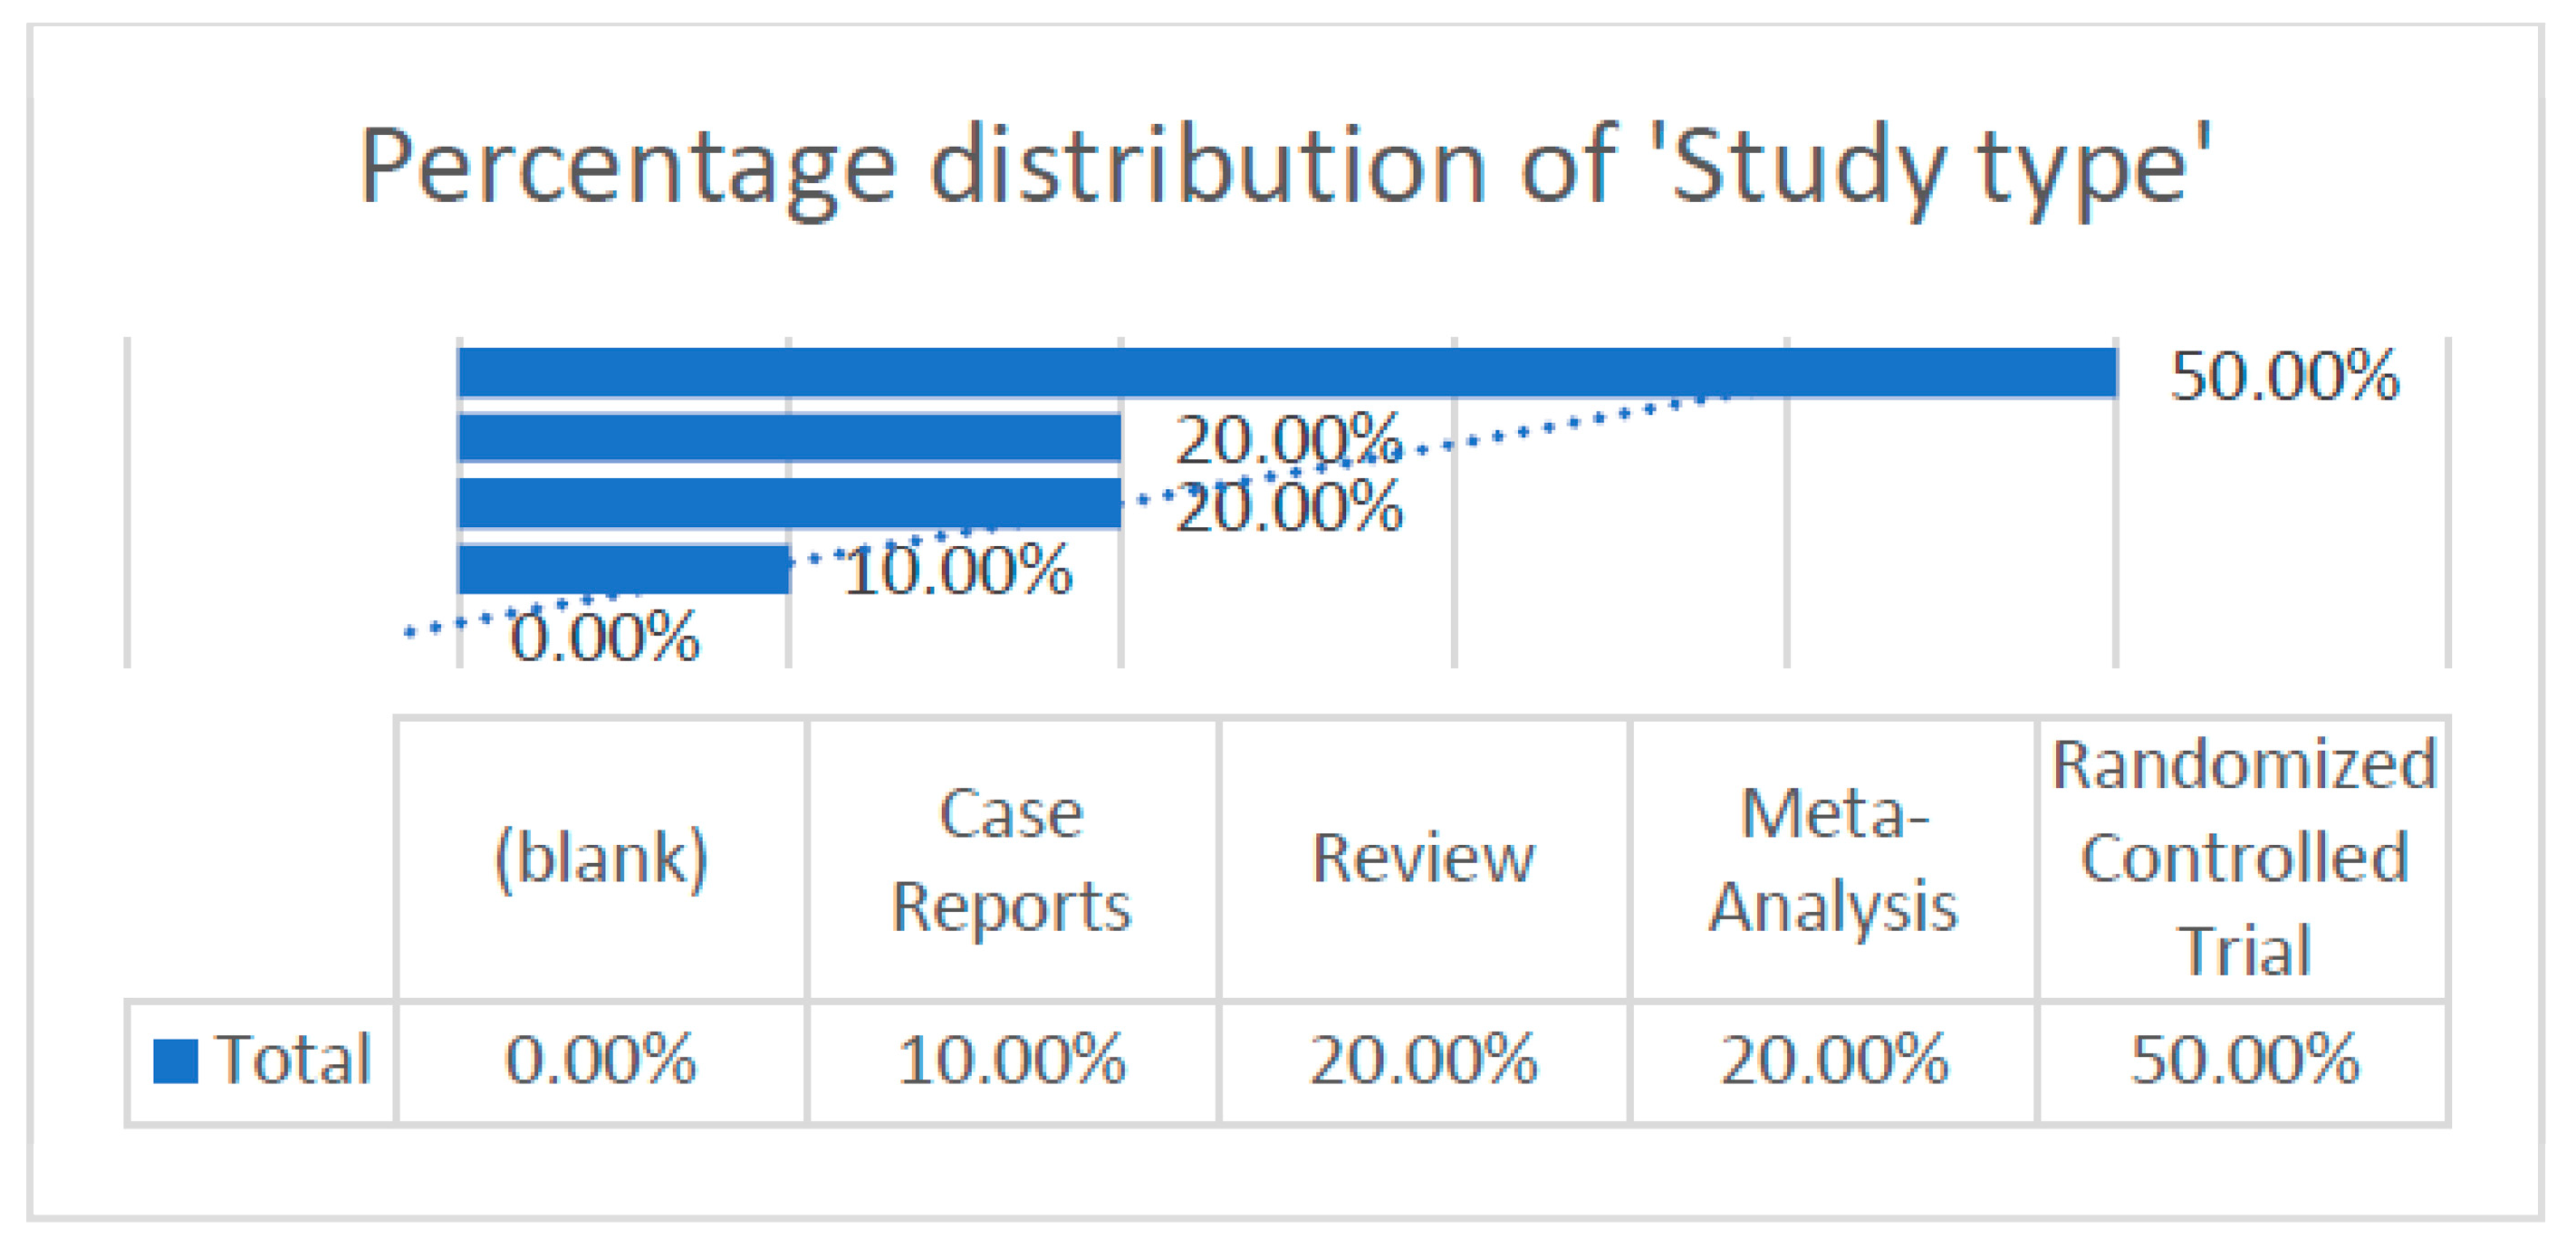Select the Case Reports 10.00% bar
2576x1238 pixels.
tap(623, 569)
